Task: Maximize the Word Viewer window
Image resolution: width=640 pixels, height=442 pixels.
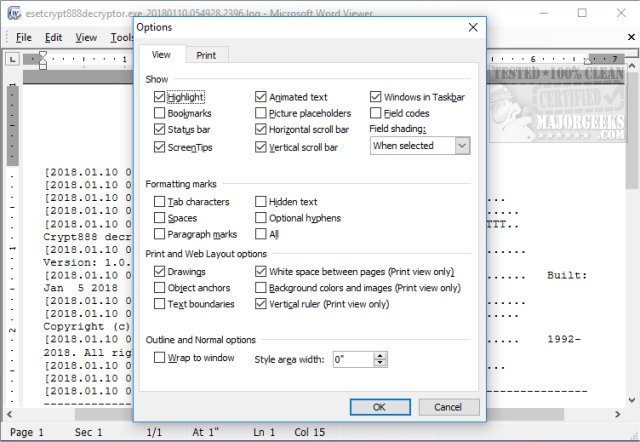Action: coord(582,13)
